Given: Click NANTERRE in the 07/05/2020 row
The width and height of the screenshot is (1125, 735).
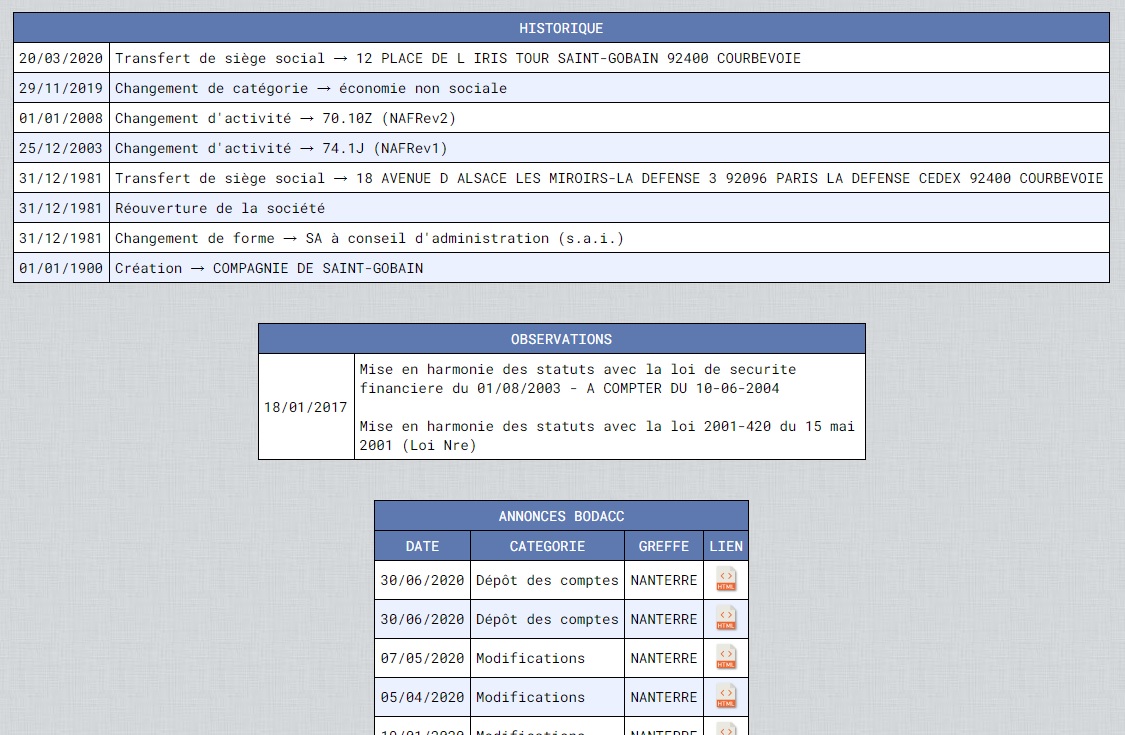Looking at the screenshot, I should [664, 658].
